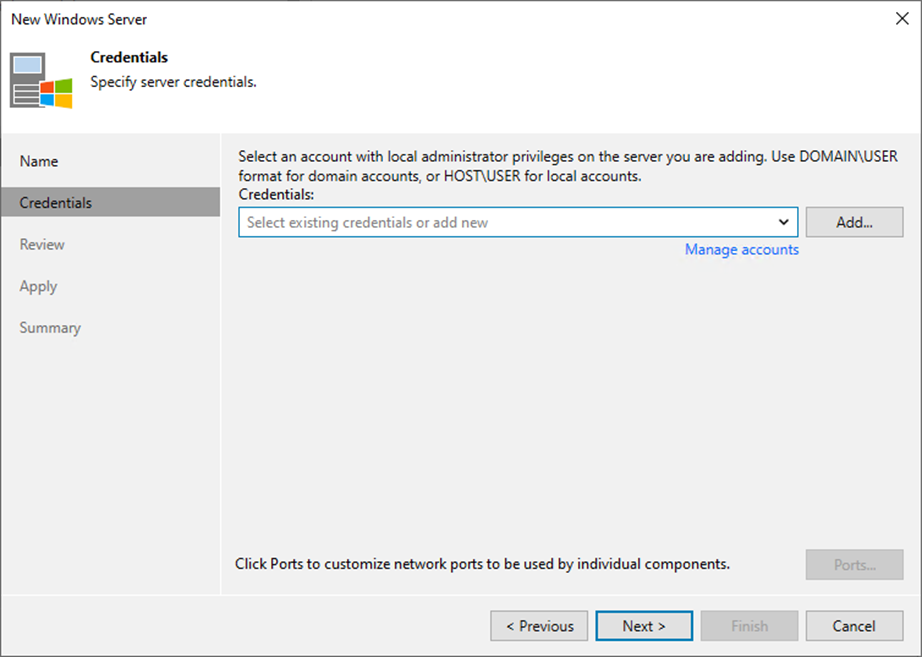Screen dimensions: 922x657
Task: Select the Summary step in sidebar
Action: (x=111, y=328)
